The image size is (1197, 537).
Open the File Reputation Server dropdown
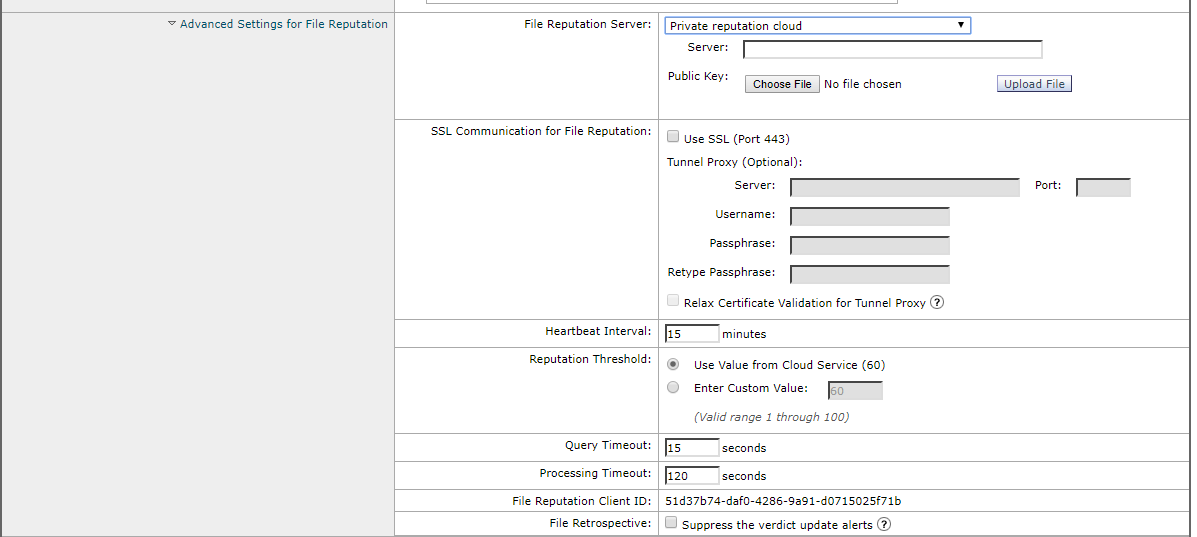click(x=818, y=25)
